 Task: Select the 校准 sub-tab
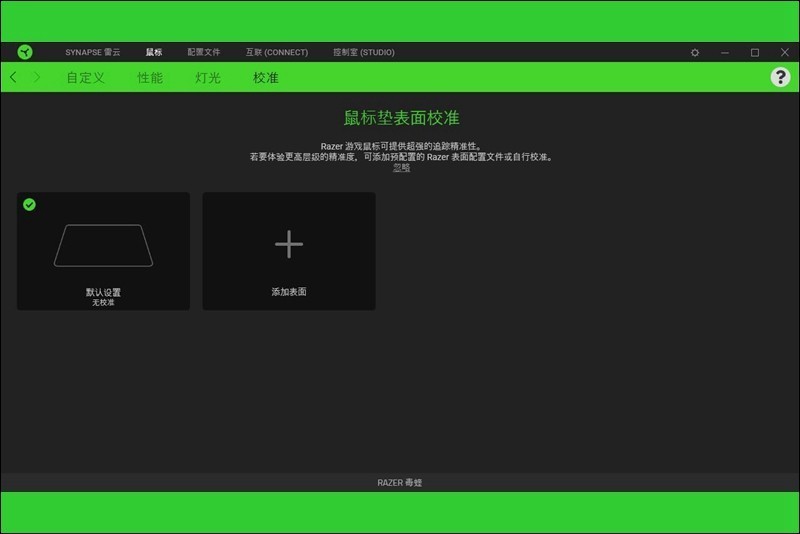[x=266, y=78]
